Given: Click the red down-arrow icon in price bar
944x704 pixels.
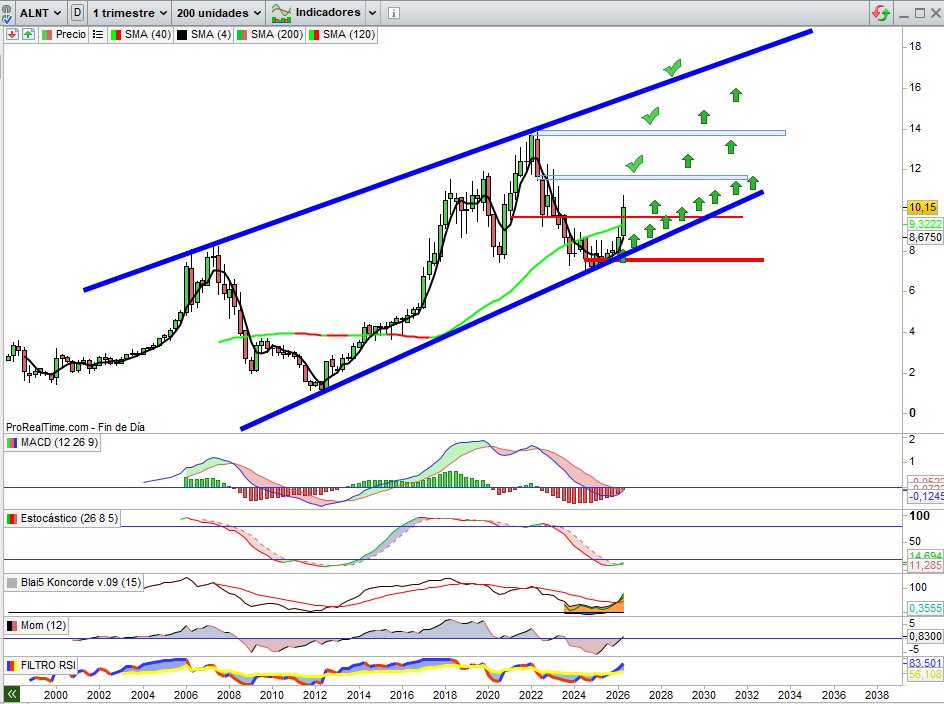Looking at the screenshot, I should pyautogui.click(x=12, y=34).
